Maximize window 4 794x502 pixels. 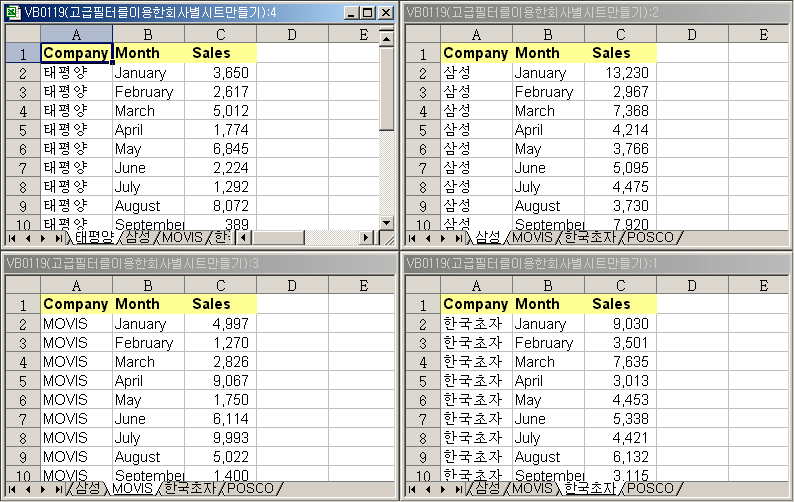click(x=368, y=13)
